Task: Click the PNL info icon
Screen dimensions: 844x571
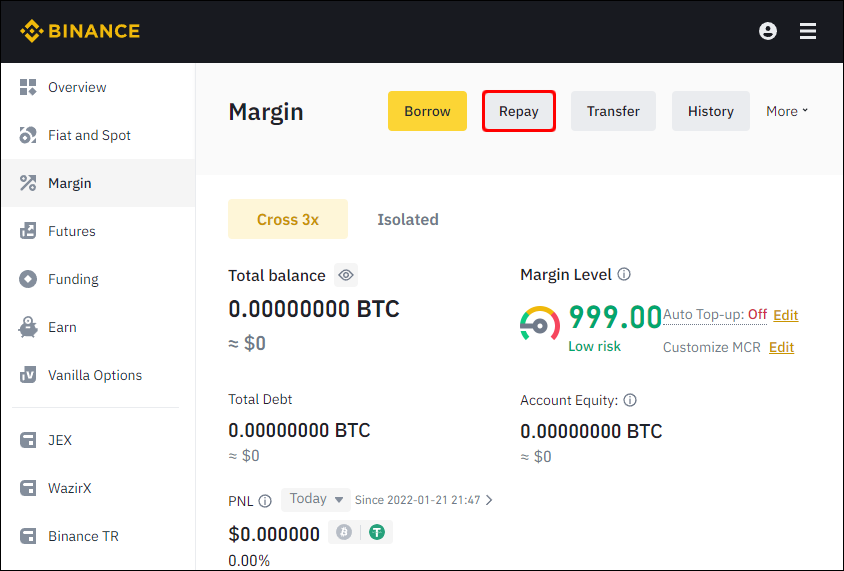Action: [x=265, y=501]
